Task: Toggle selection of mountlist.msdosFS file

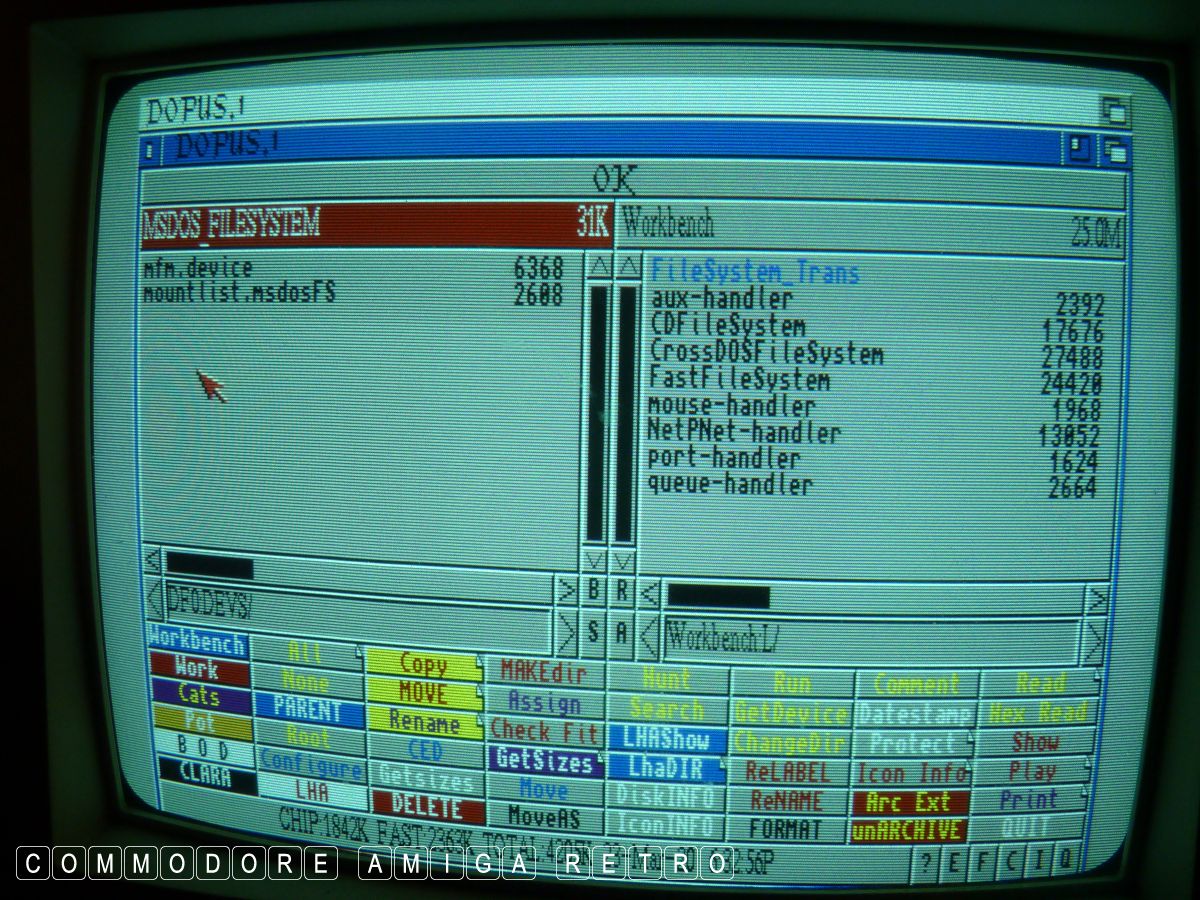Action: [239, 294]
